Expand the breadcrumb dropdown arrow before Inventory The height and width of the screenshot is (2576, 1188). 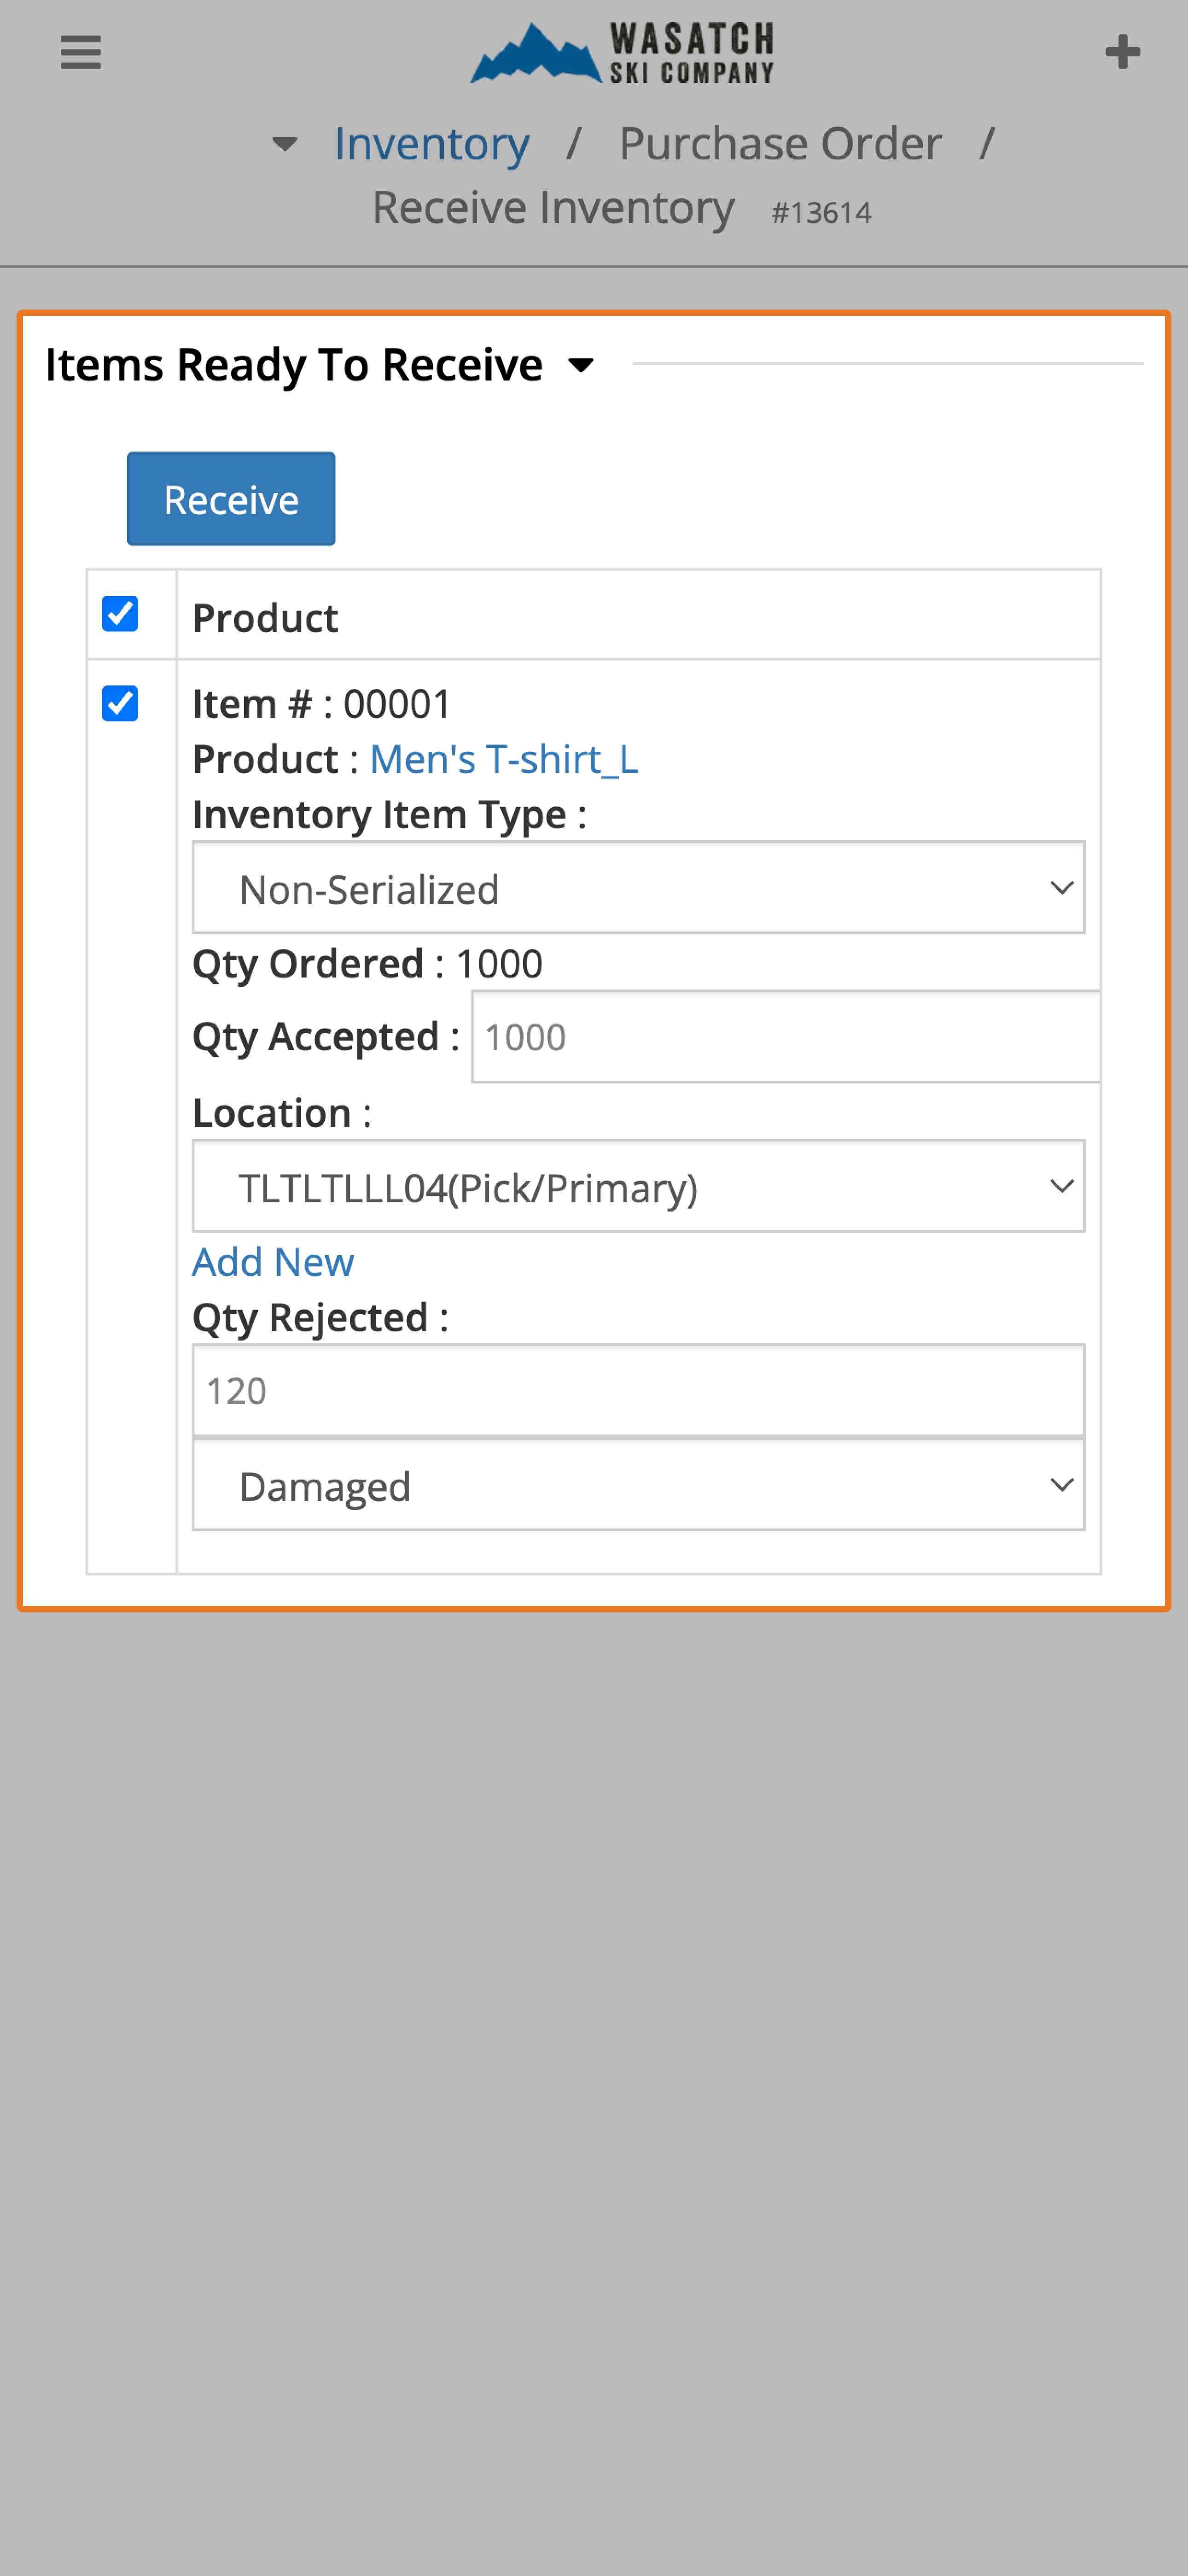pyautogui.click(x=285, y=145)
